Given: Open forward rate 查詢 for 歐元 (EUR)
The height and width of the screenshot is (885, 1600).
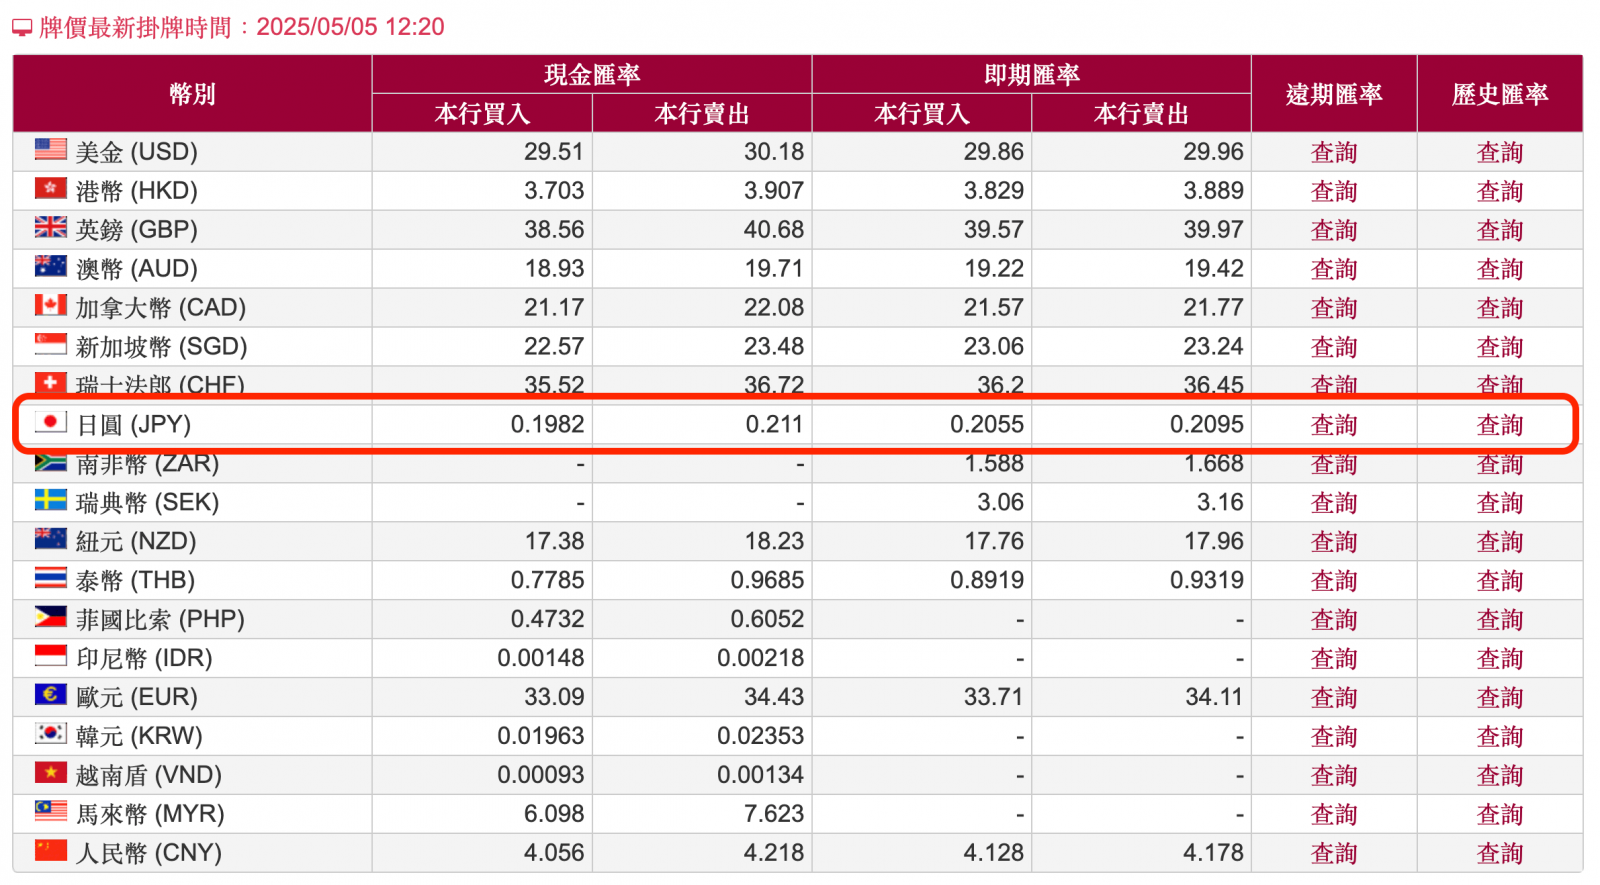Looking at the screenshot, I should (x=1334, y=697).
